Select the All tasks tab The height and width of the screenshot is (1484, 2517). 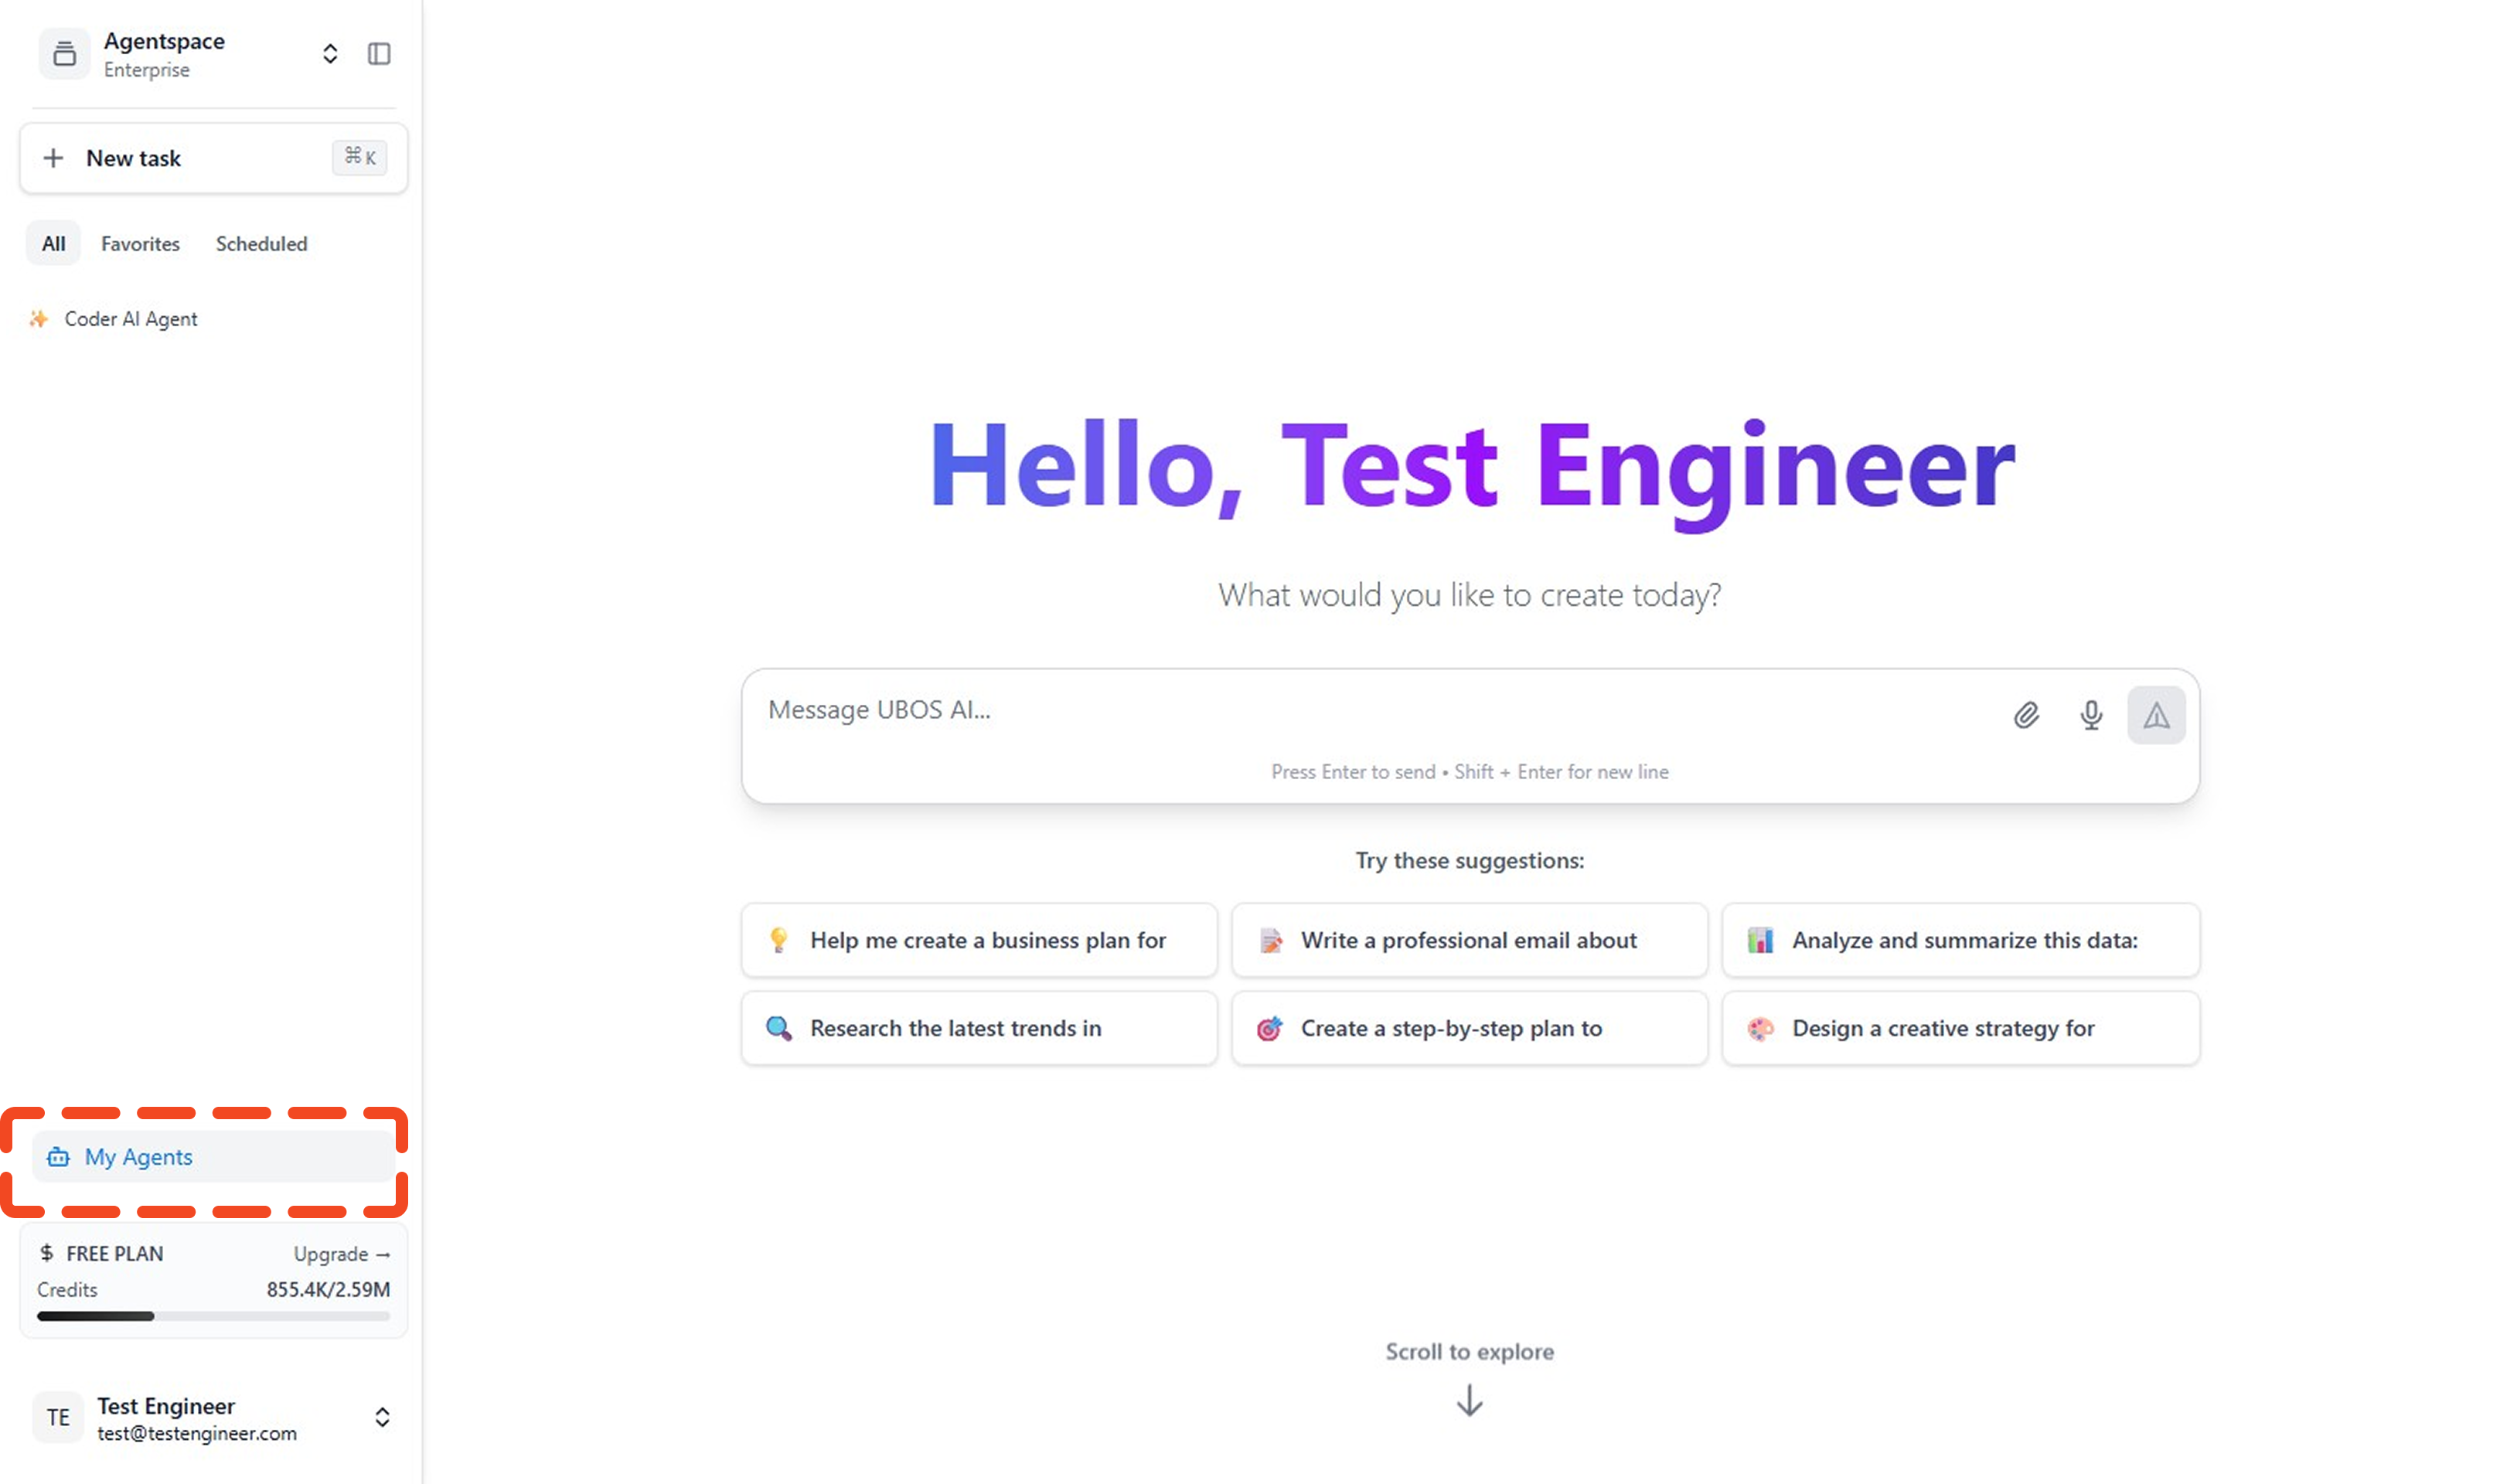pos(54,244)
